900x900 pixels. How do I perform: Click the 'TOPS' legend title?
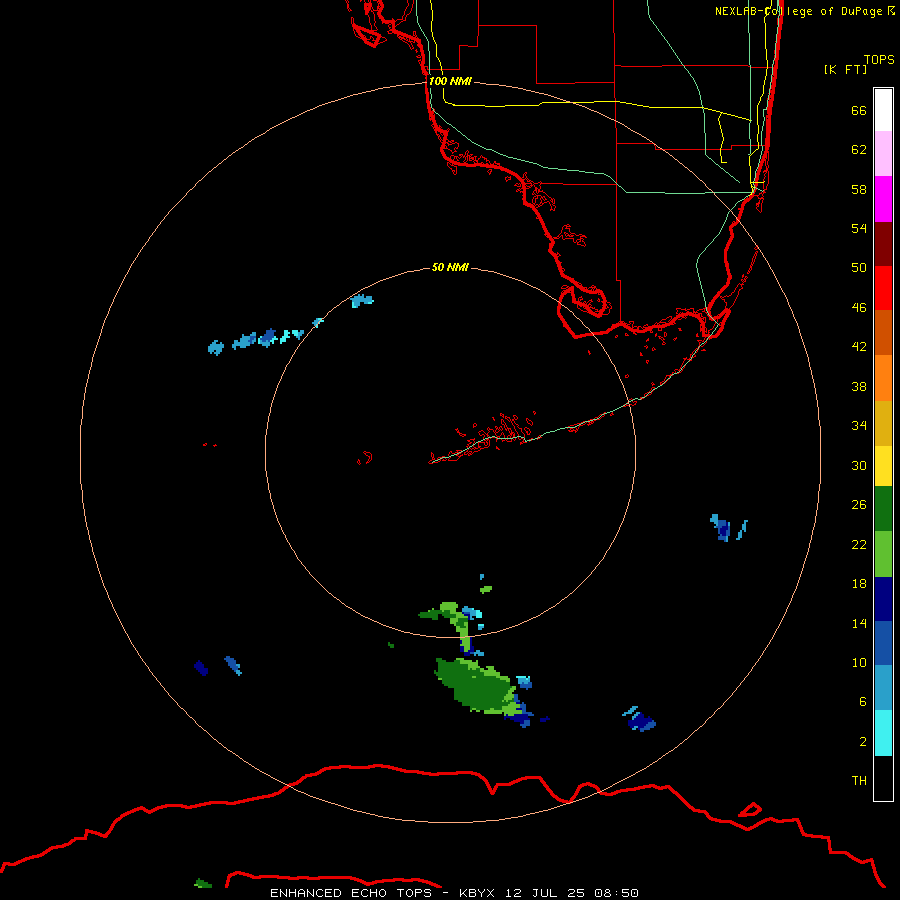click(879, 59)
